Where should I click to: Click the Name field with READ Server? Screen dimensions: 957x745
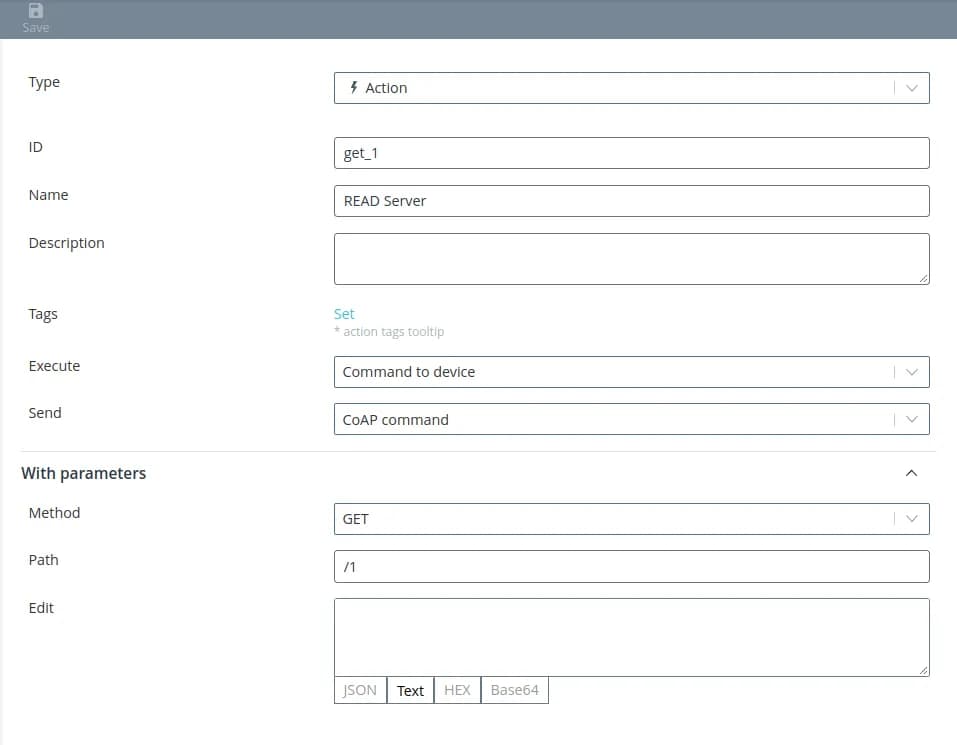[631, 201]
